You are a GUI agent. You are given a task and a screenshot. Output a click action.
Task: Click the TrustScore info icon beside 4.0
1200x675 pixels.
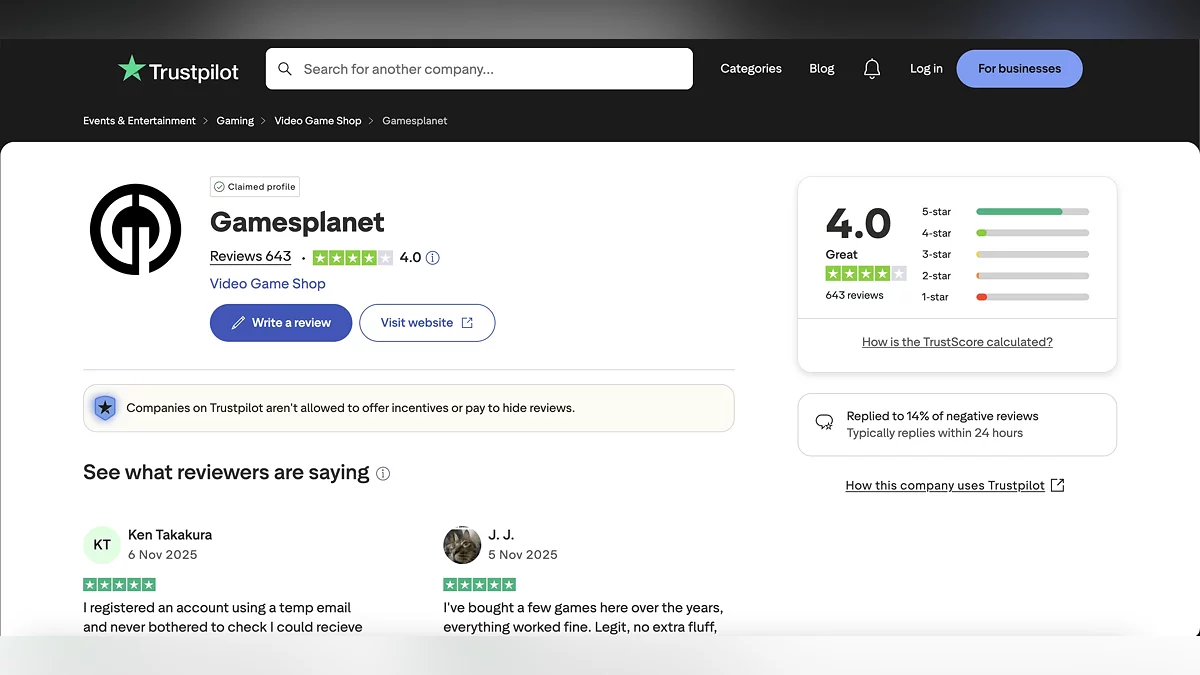433,258
